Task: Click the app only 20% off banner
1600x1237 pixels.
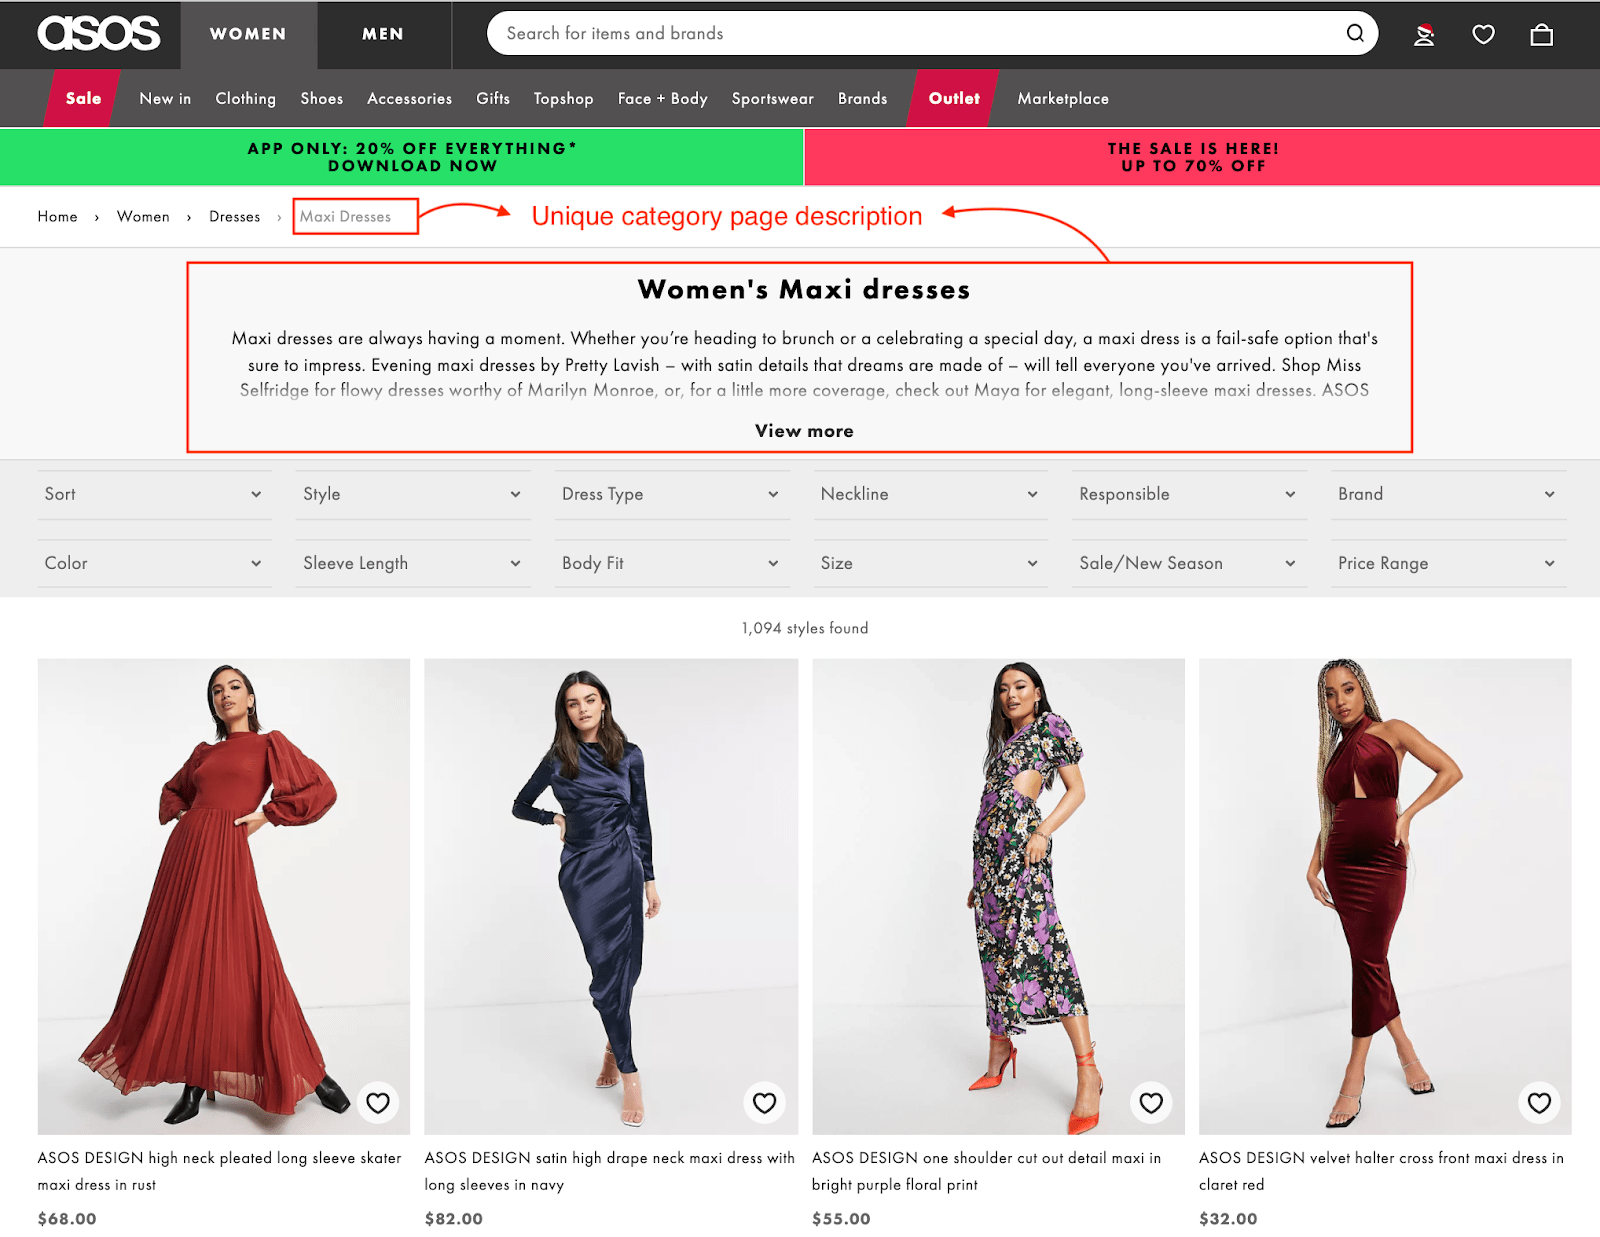Action: click(402, 157)
